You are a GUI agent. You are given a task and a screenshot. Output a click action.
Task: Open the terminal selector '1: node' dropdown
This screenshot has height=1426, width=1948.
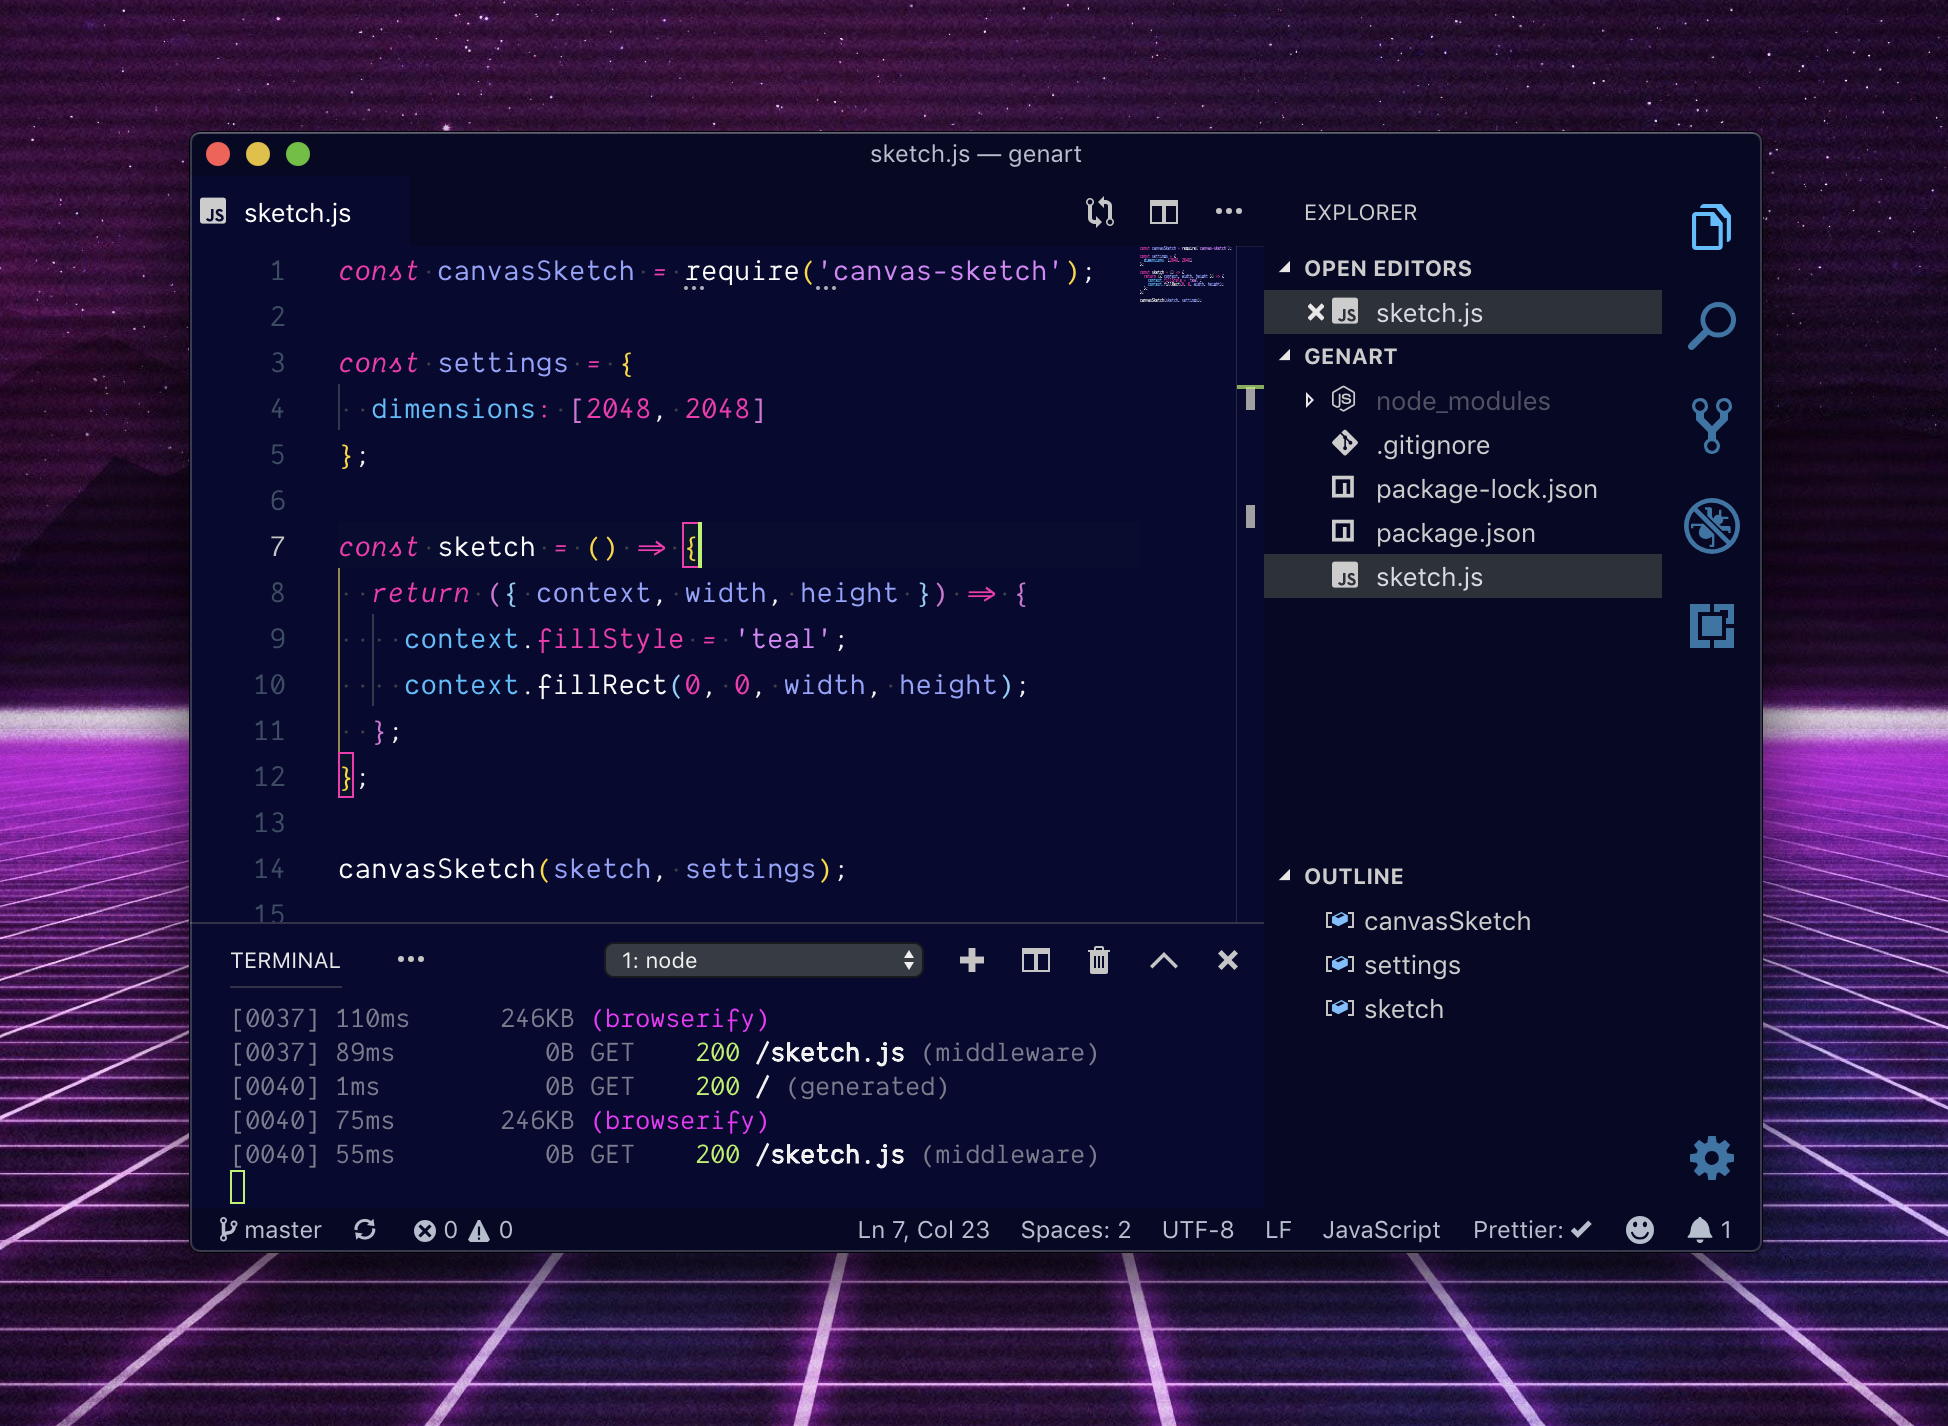click(x=764, y=960)
